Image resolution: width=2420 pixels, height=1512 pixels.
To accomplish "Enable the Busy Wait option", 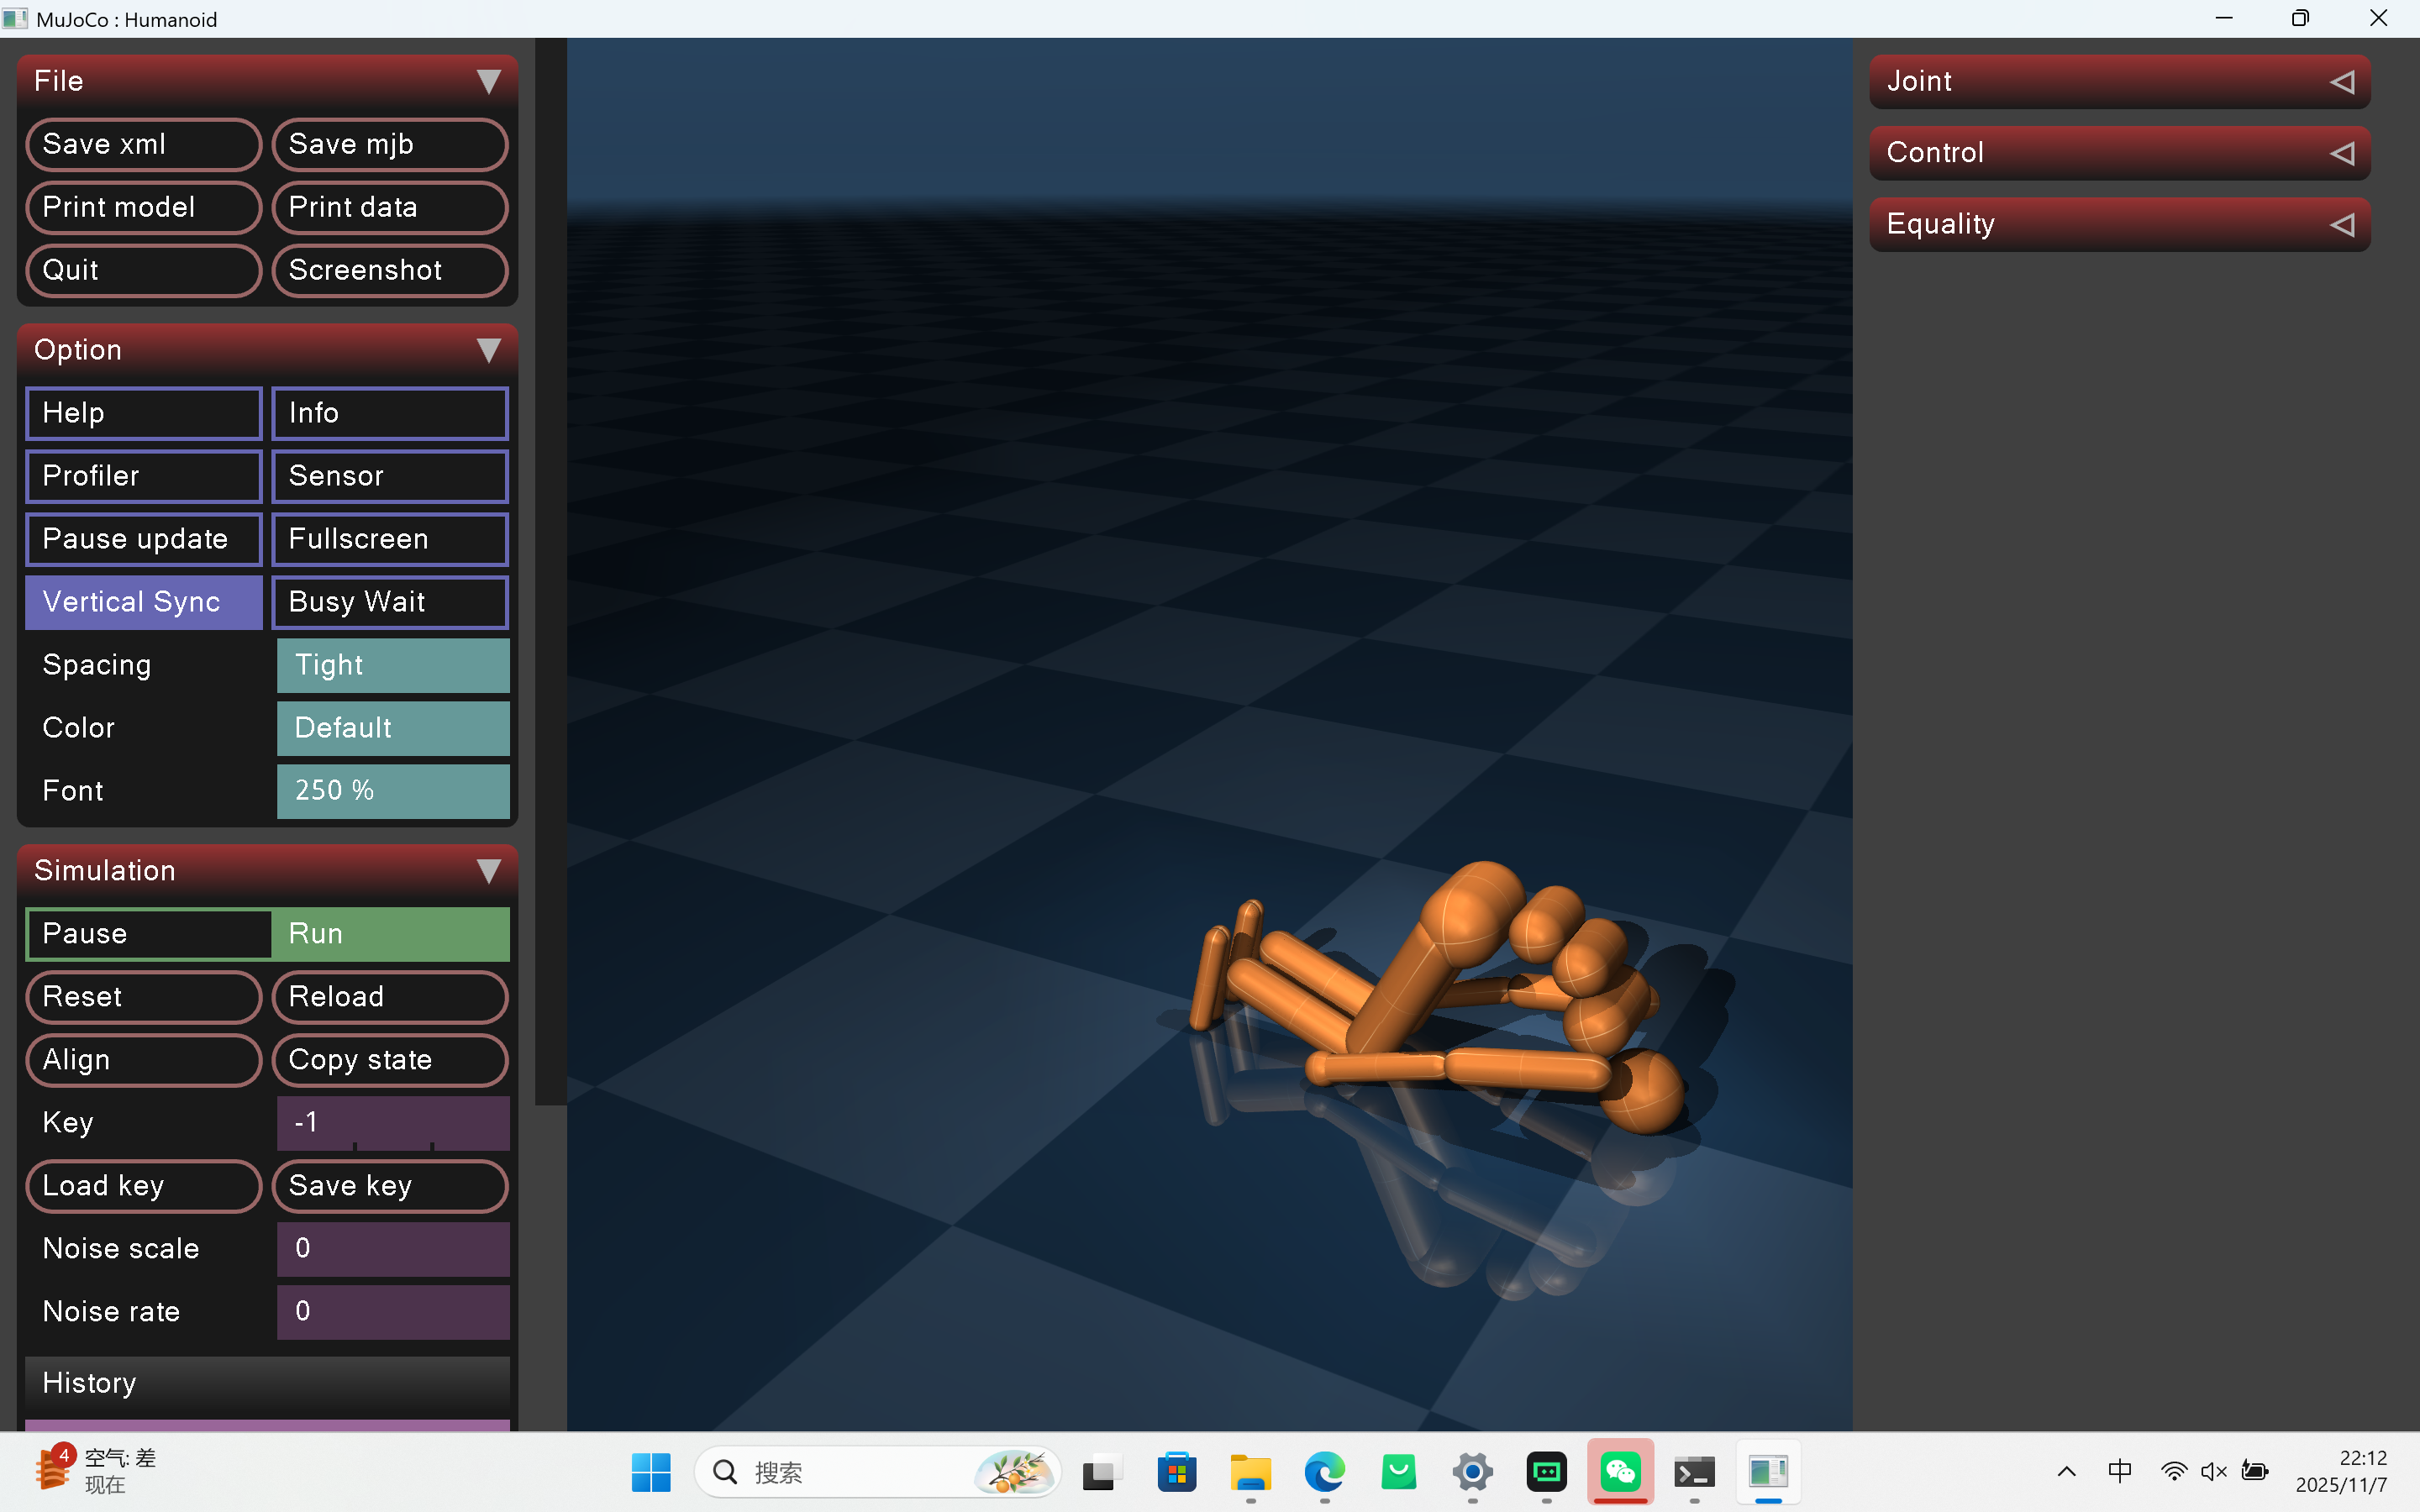I will coord(390,602).
